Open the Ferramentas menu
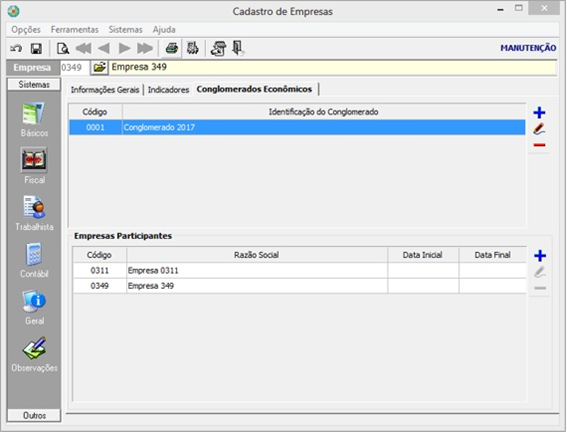 pos(74,30)
